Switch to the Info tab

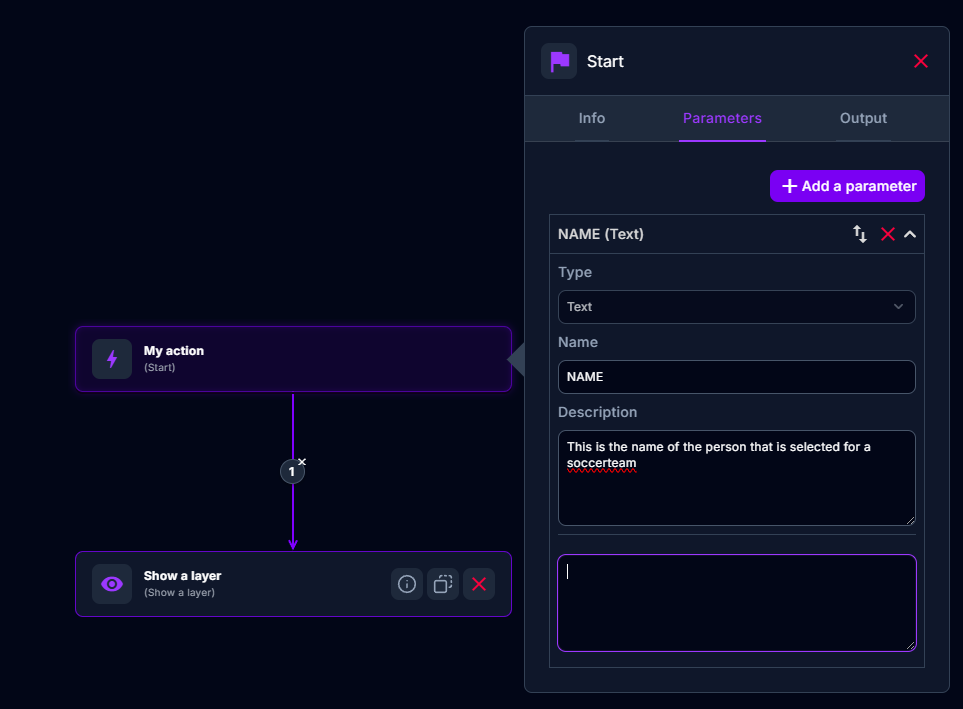pos(591,118)
